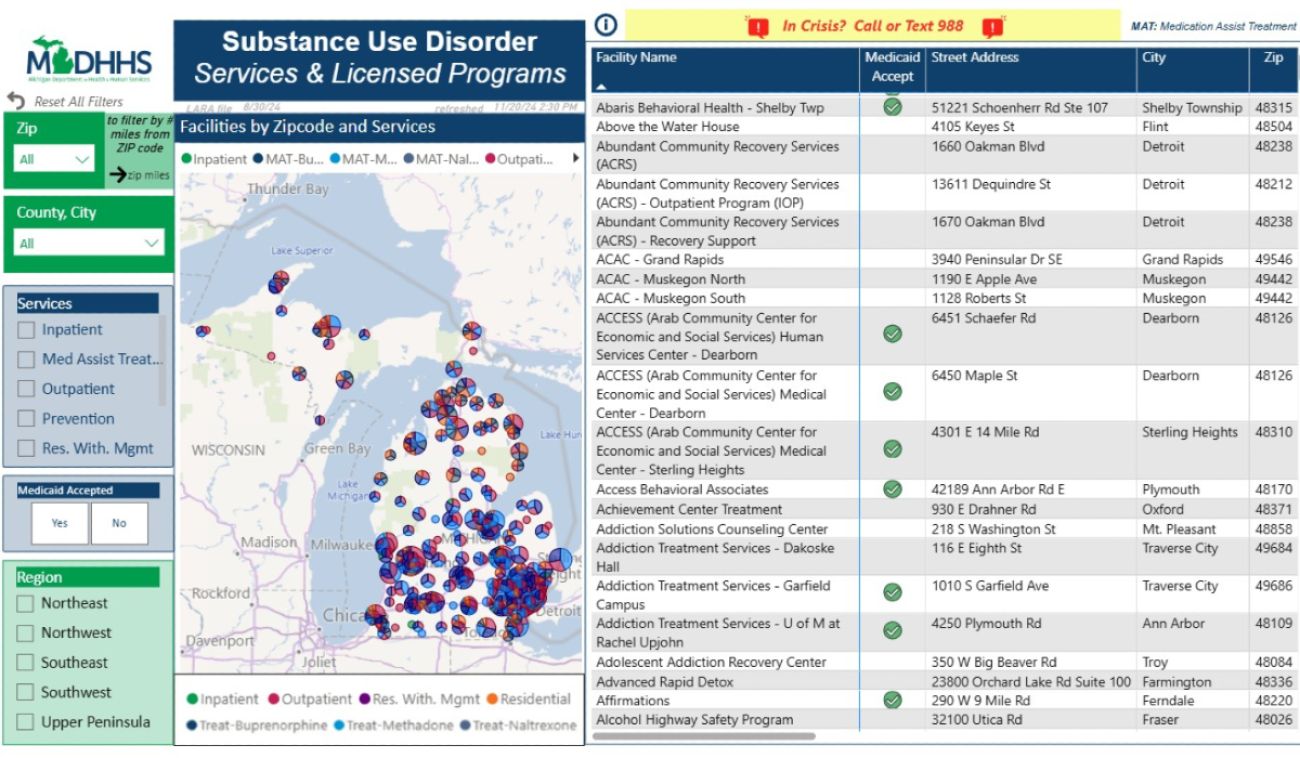Click the Residential orange swatch in bottom legend
This screenshot has width=1300, height=758.
492,700
